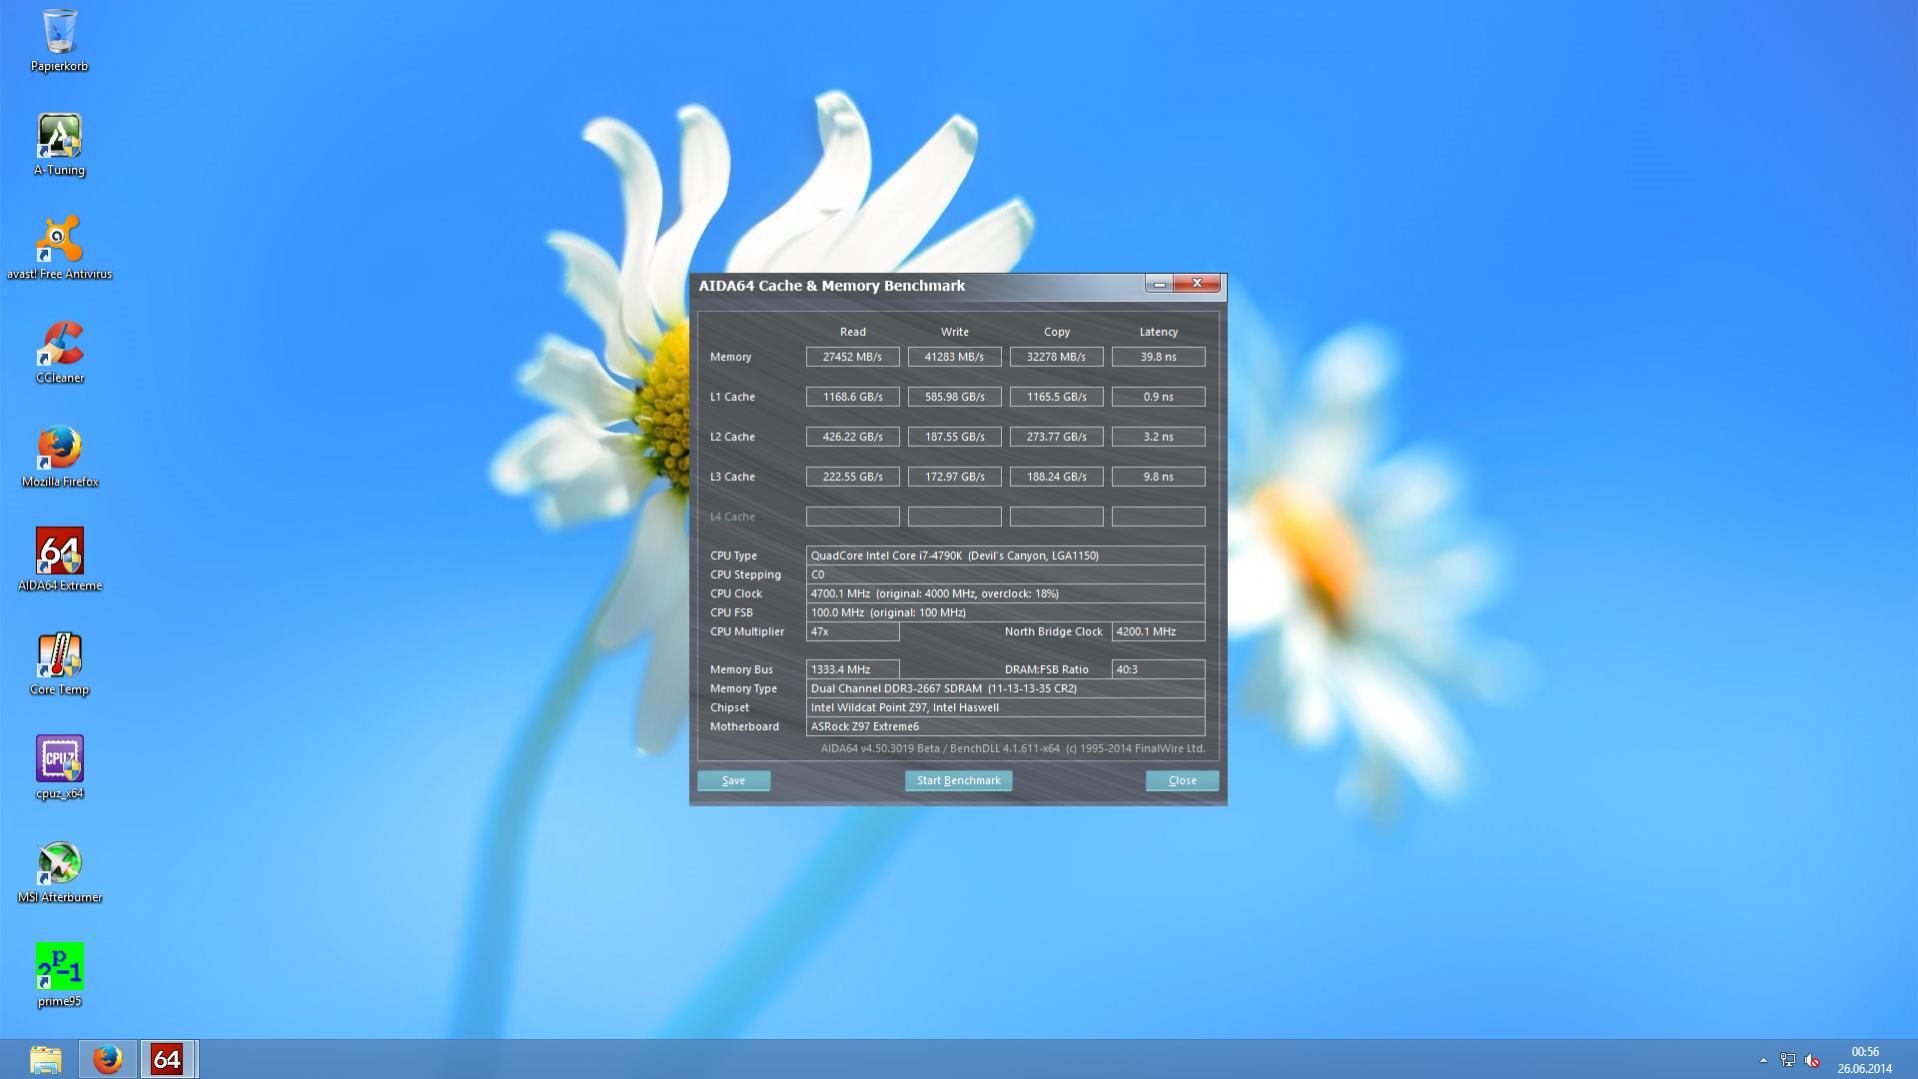Select L2 Cache Copy 273.77 GB/s cell

[1056, 437]
